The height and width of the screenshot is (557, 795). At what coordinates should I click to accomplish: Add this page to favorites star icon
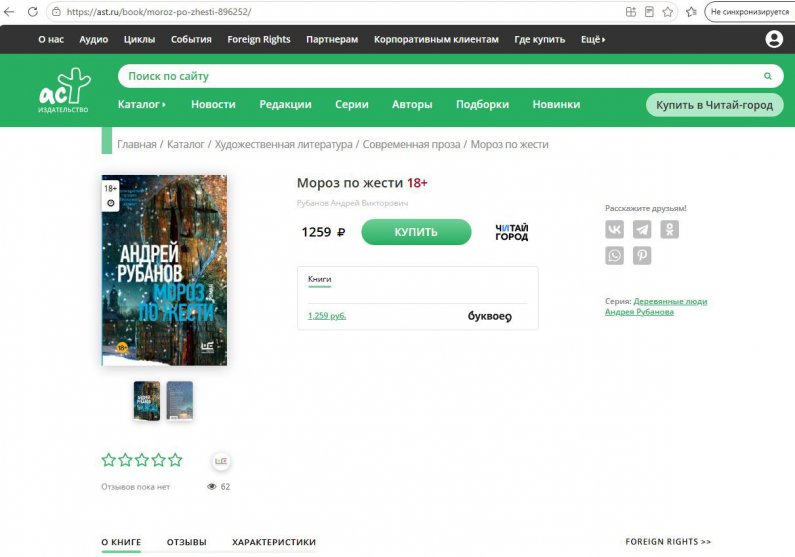[x=668, y=12]
